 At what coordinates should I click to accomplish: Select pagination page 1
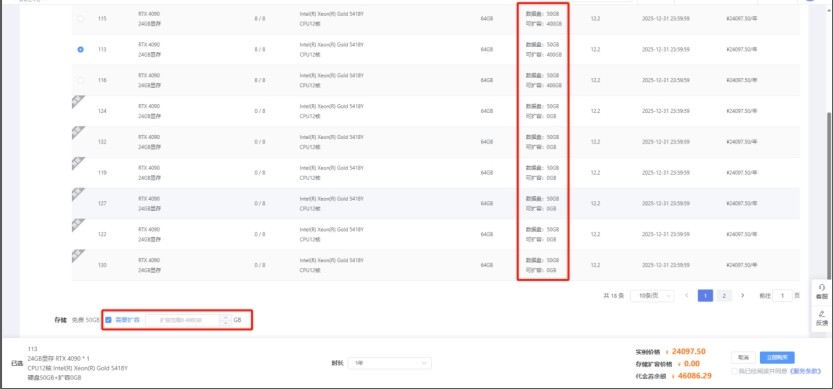coord(705,295)
